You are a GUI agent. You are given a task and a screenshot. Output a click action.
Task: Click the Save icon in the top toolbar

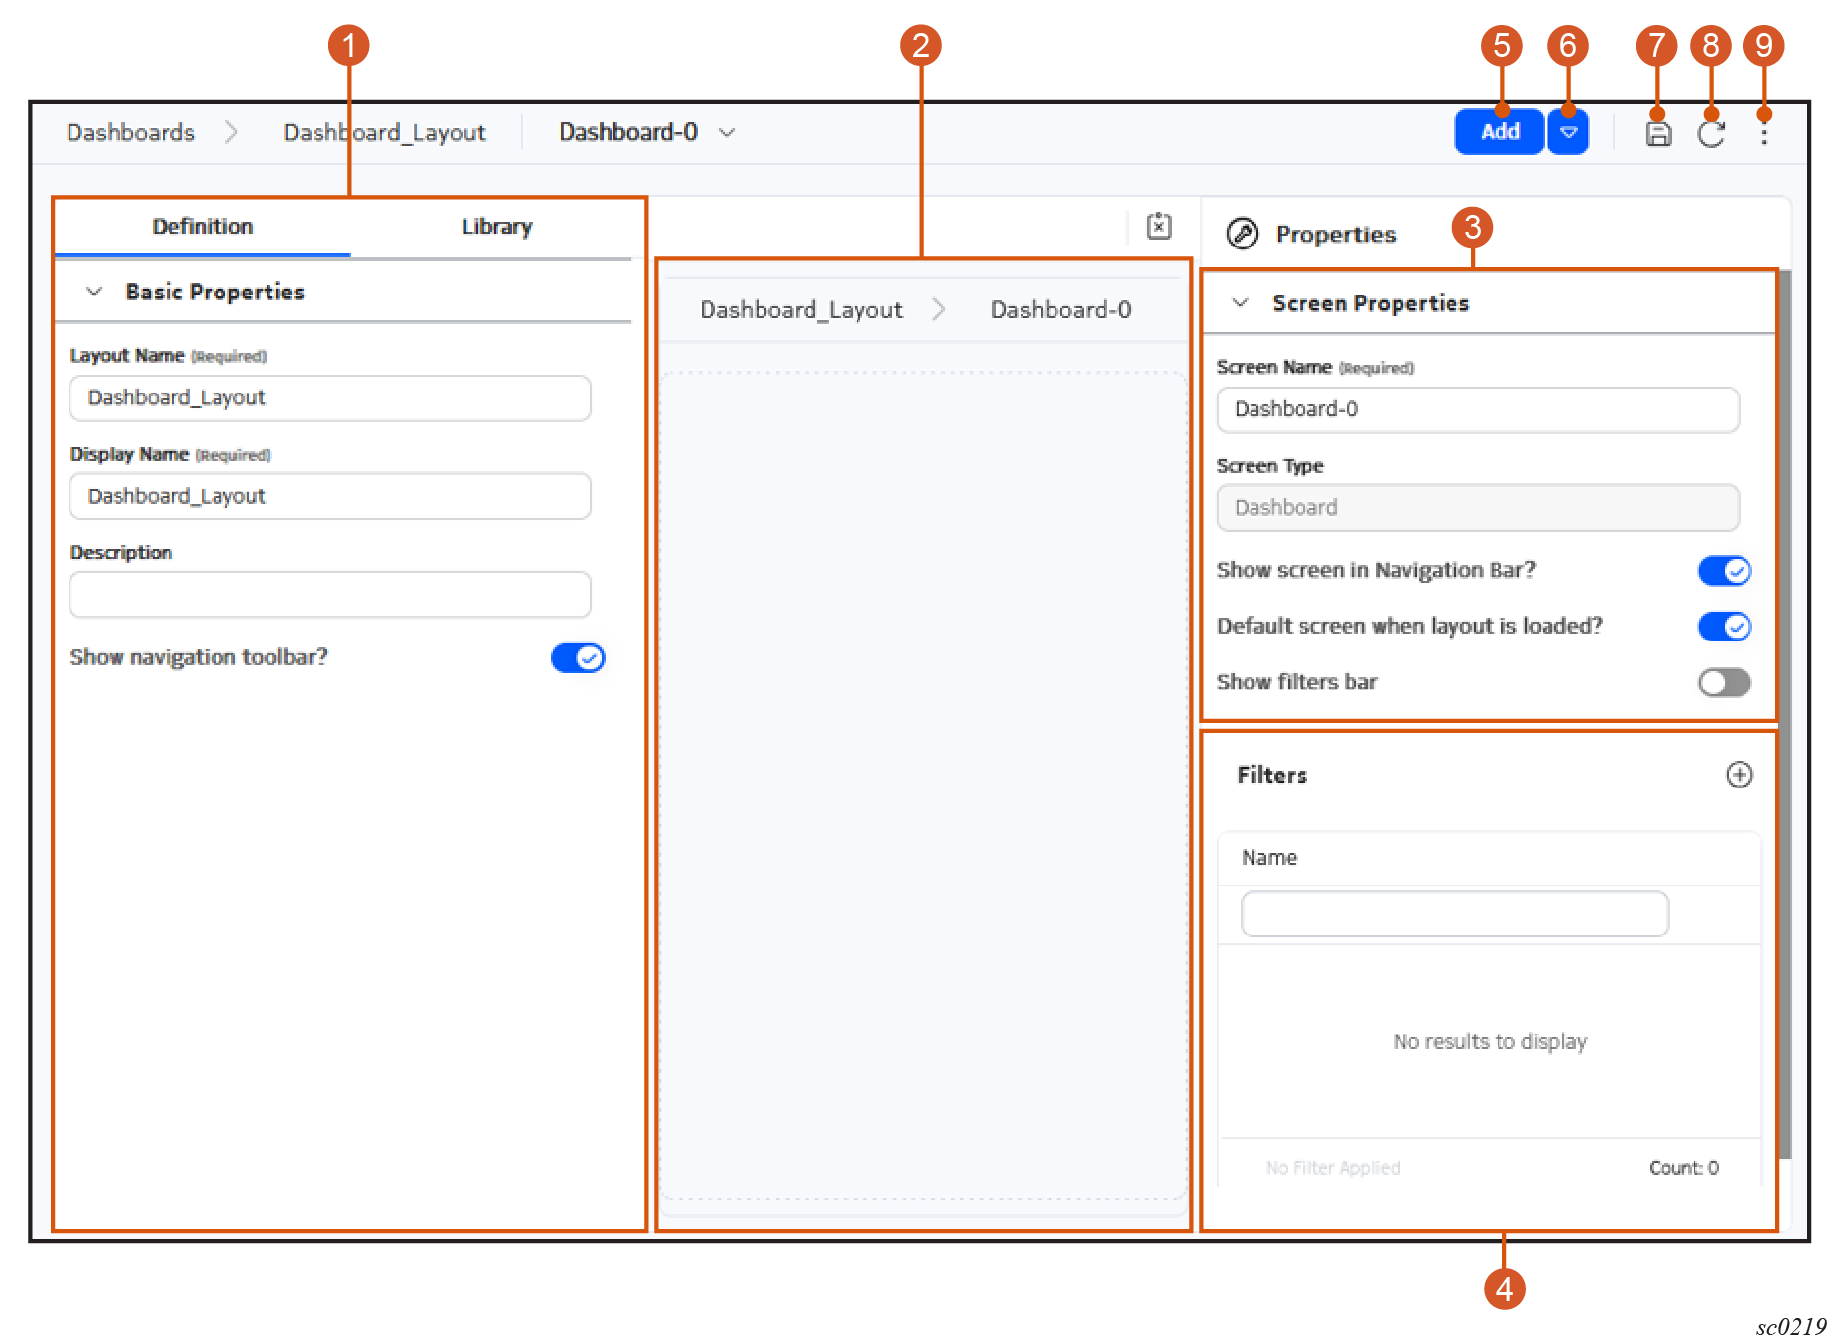(x=1658, y=133)
